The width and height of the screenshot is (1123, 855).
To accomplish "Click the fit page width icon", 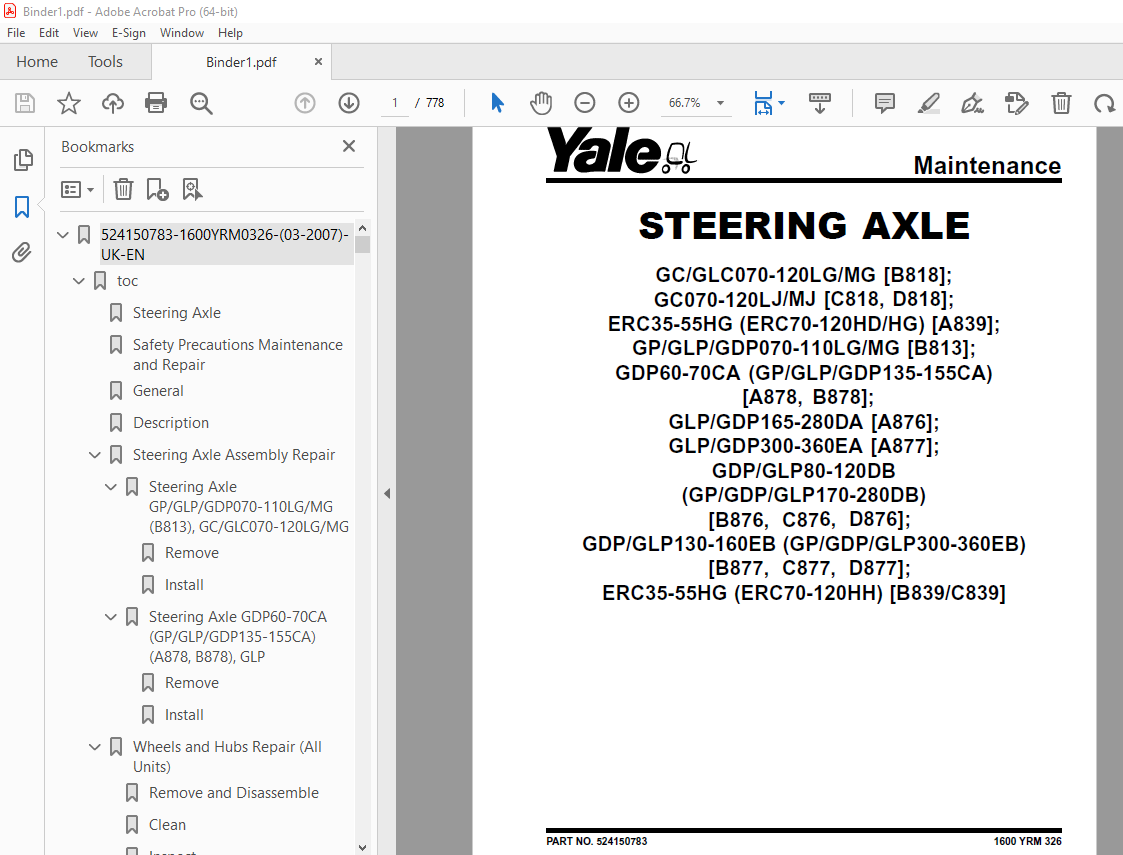I will pos(763,103).
